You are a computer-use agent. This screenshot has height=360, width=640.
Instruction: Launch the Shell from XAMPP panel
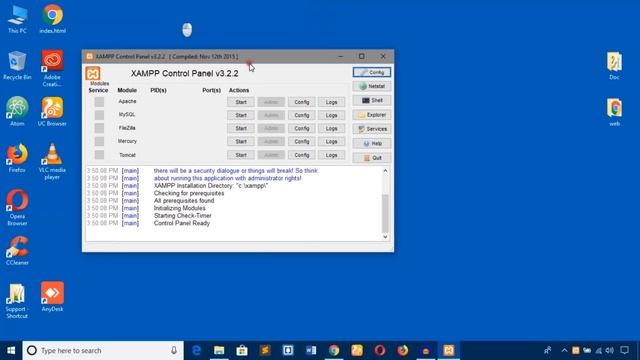click(372, 100)
